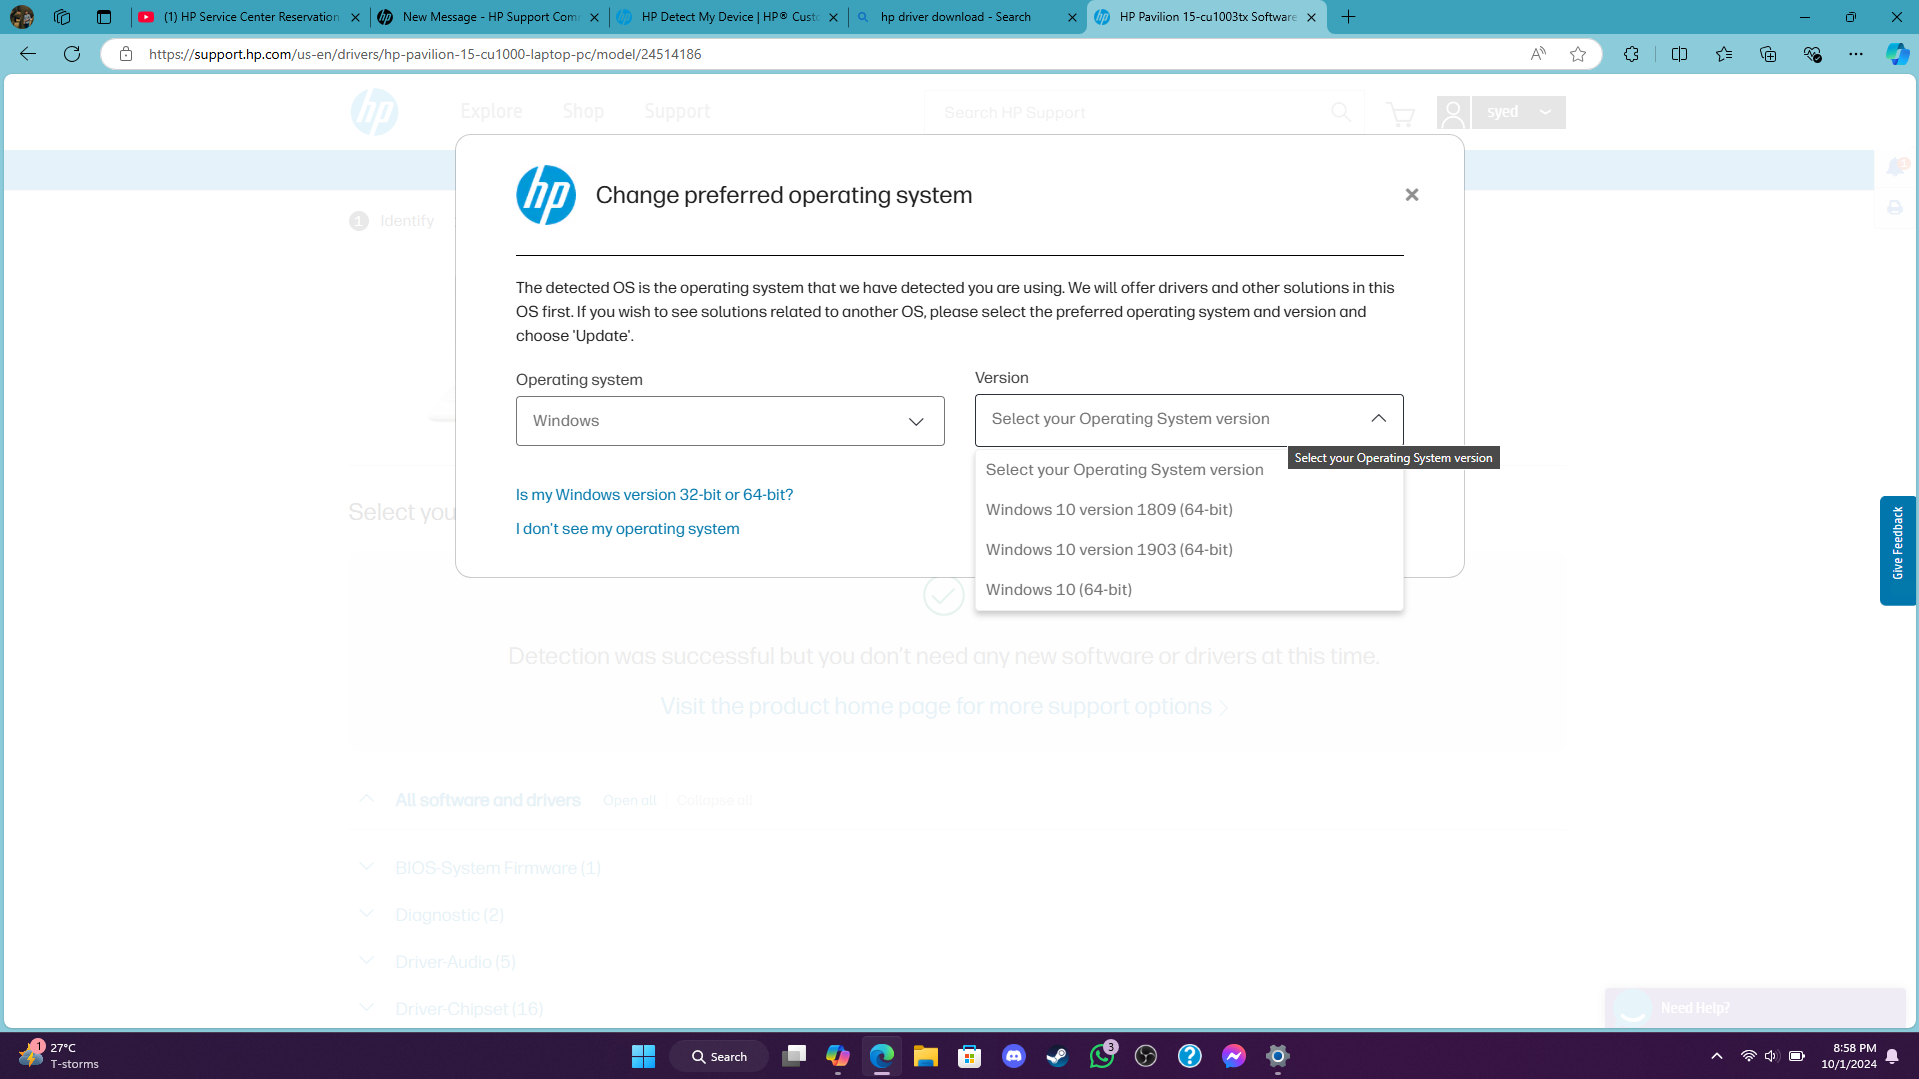Open Workspaces icon in title bar
Screen dimensions: 1919x1079
coord(62,17)
